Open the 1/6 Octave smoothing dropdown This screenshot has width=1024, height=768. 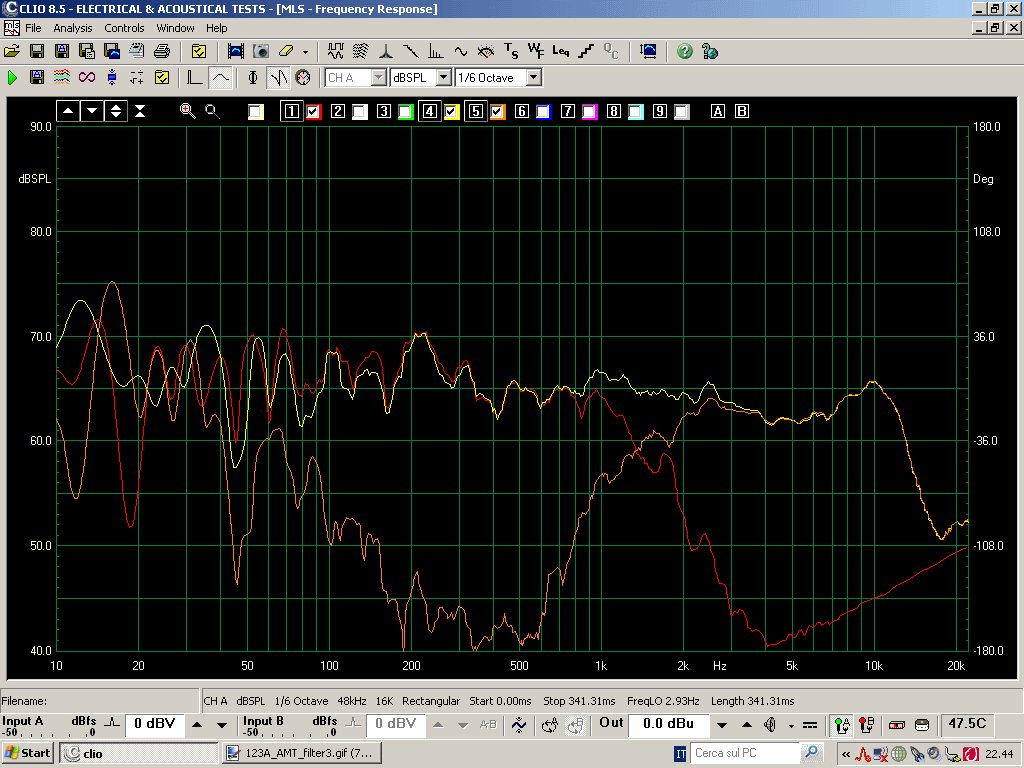(533, 77)
